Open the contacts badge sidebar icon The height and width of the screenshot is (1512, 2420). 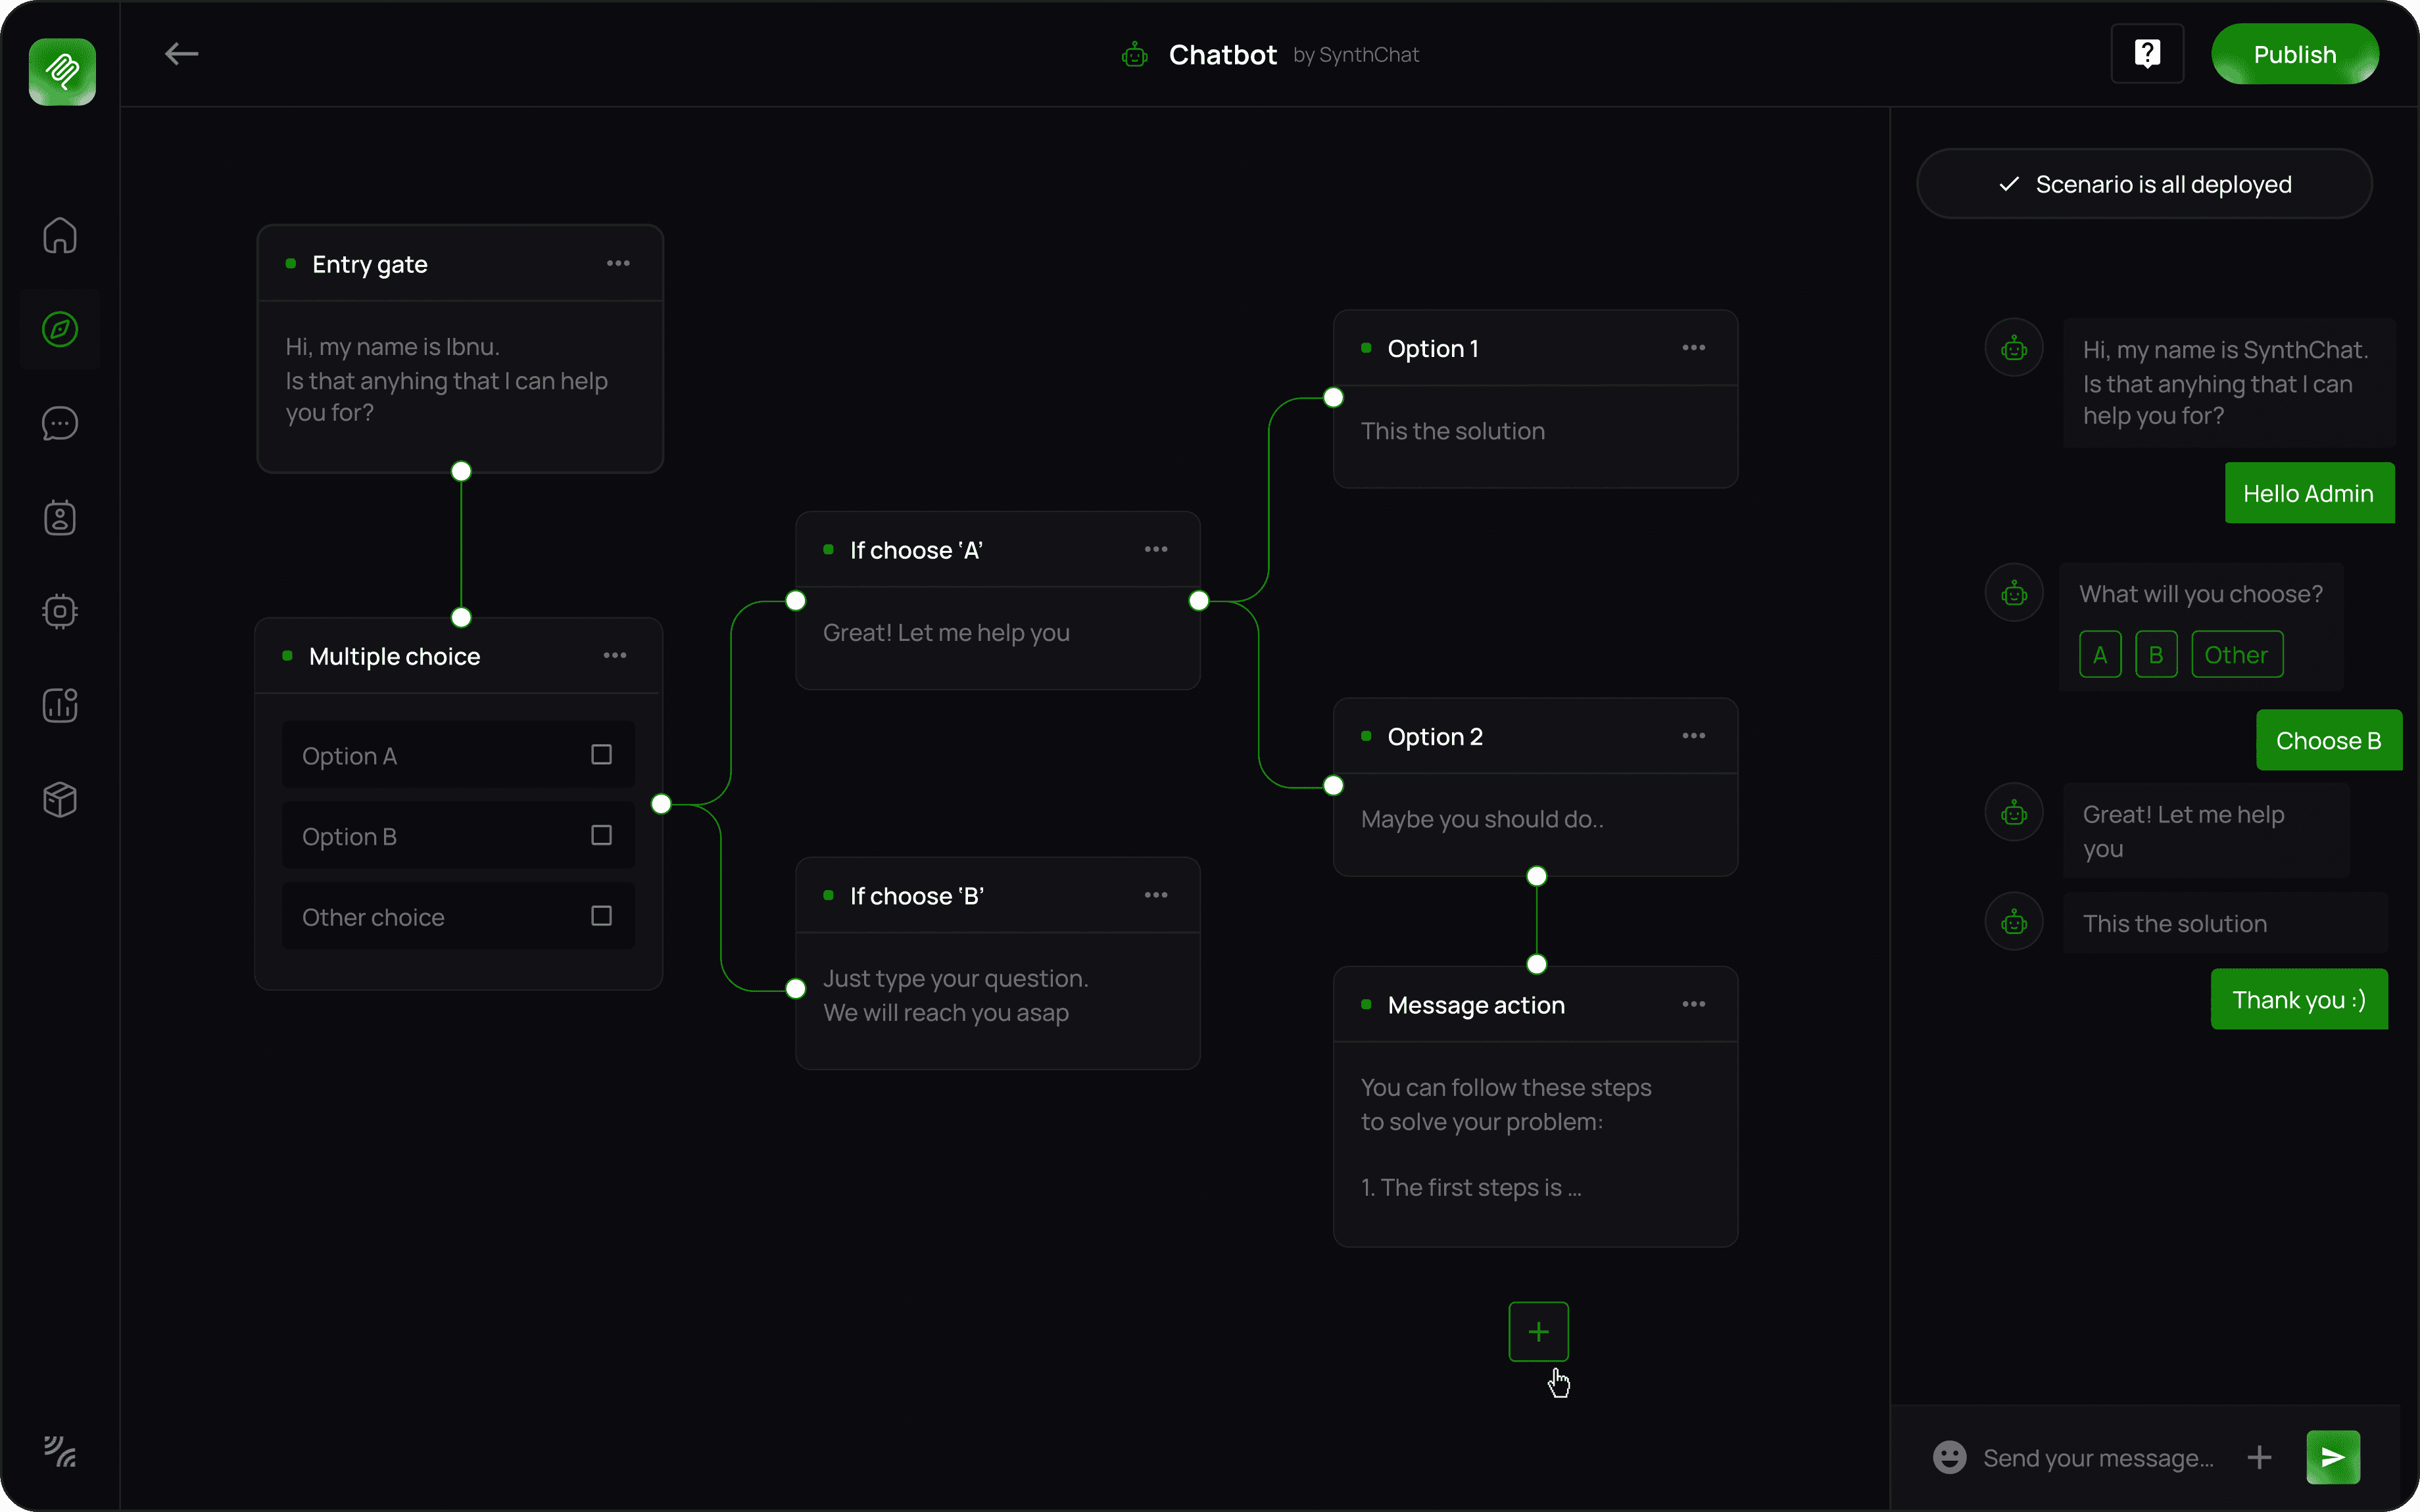[60, 518]
